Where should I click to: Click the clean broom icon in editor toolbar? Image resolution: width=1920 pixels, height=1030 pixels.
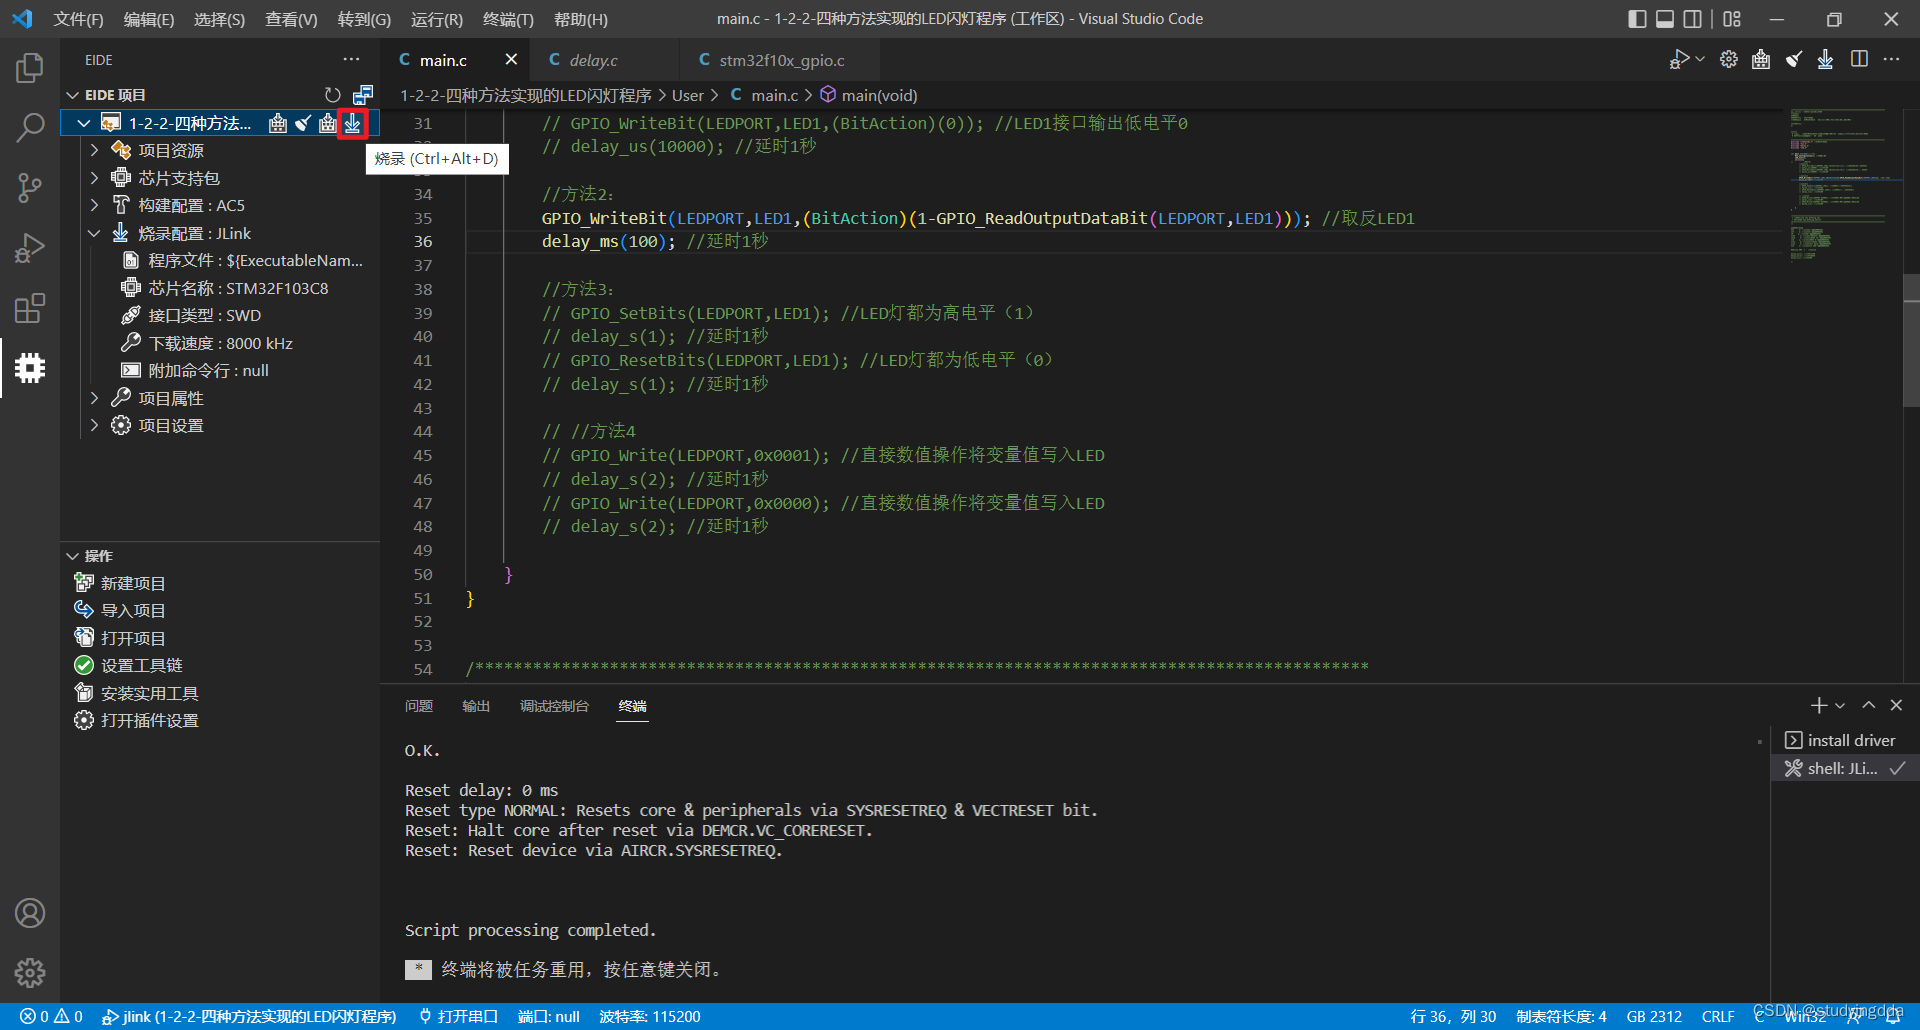(1794, 60)
